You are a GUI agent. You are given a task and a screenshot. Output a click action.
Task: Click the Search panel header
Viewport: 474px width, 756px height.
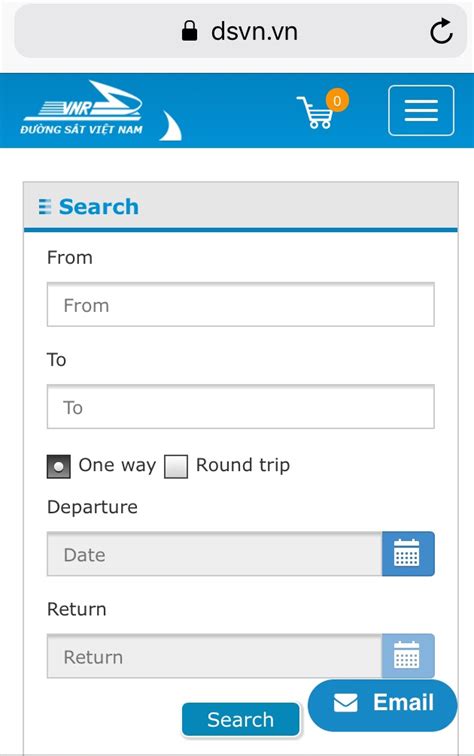coord(241,206)
